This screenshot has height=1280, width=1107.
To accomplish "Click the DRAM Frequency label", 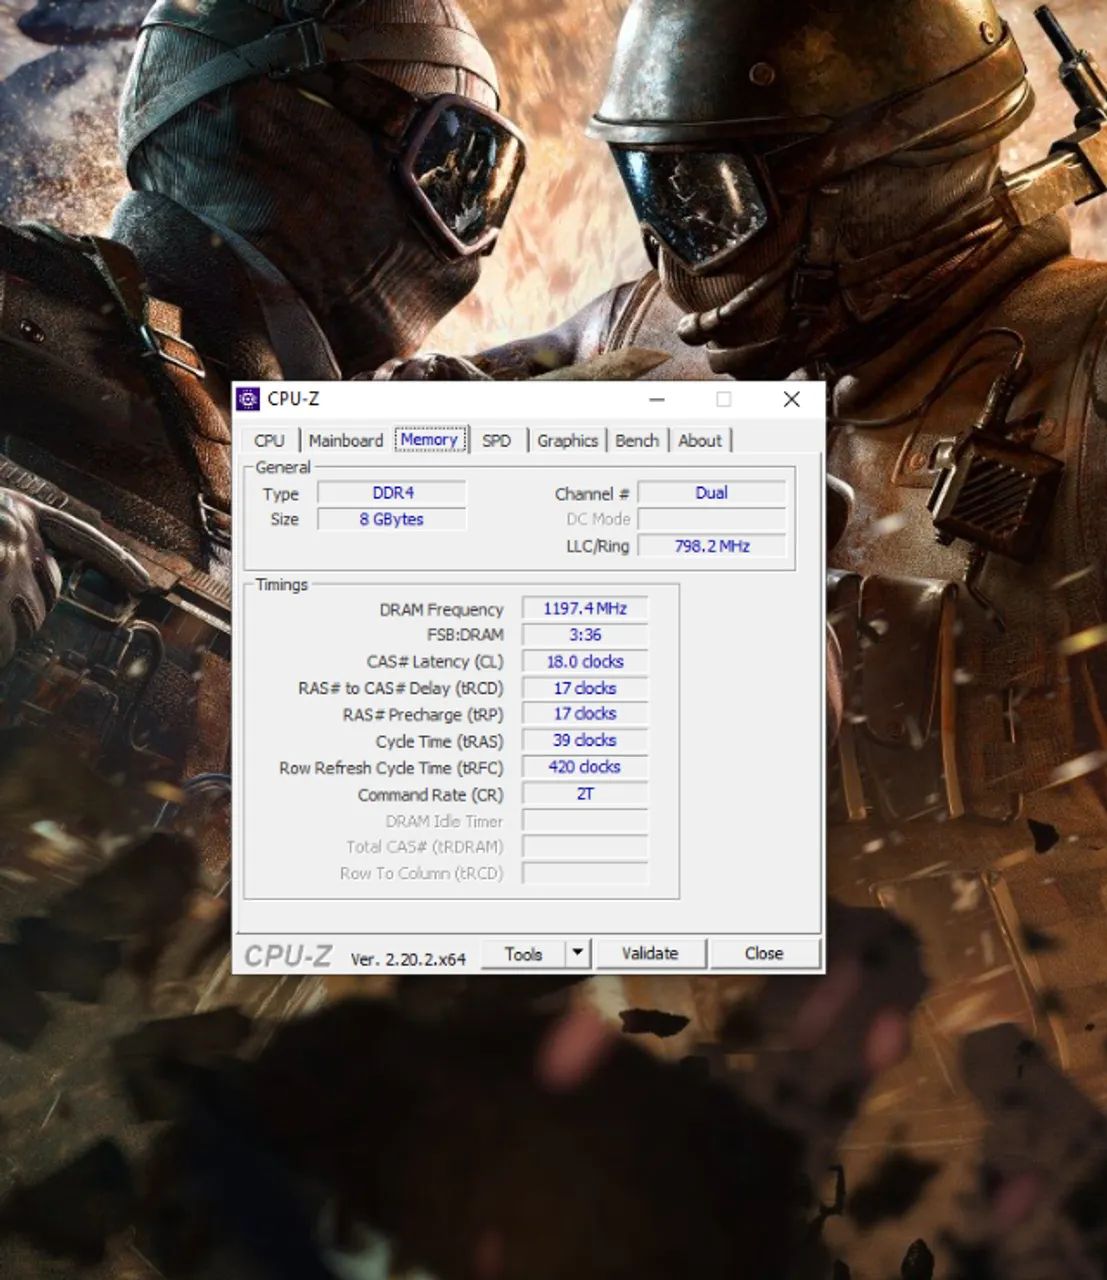I will pos(441,610).
